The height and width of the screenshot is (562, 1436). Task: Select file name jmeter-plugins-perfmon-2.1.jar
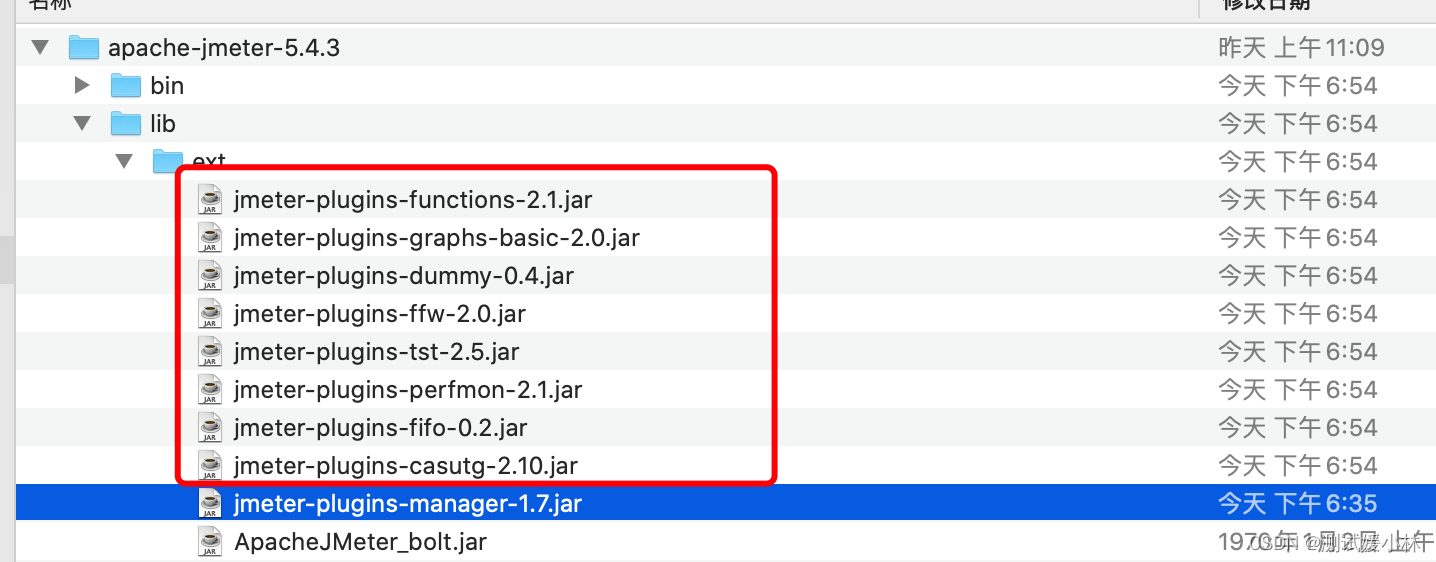tap(408, 390)
